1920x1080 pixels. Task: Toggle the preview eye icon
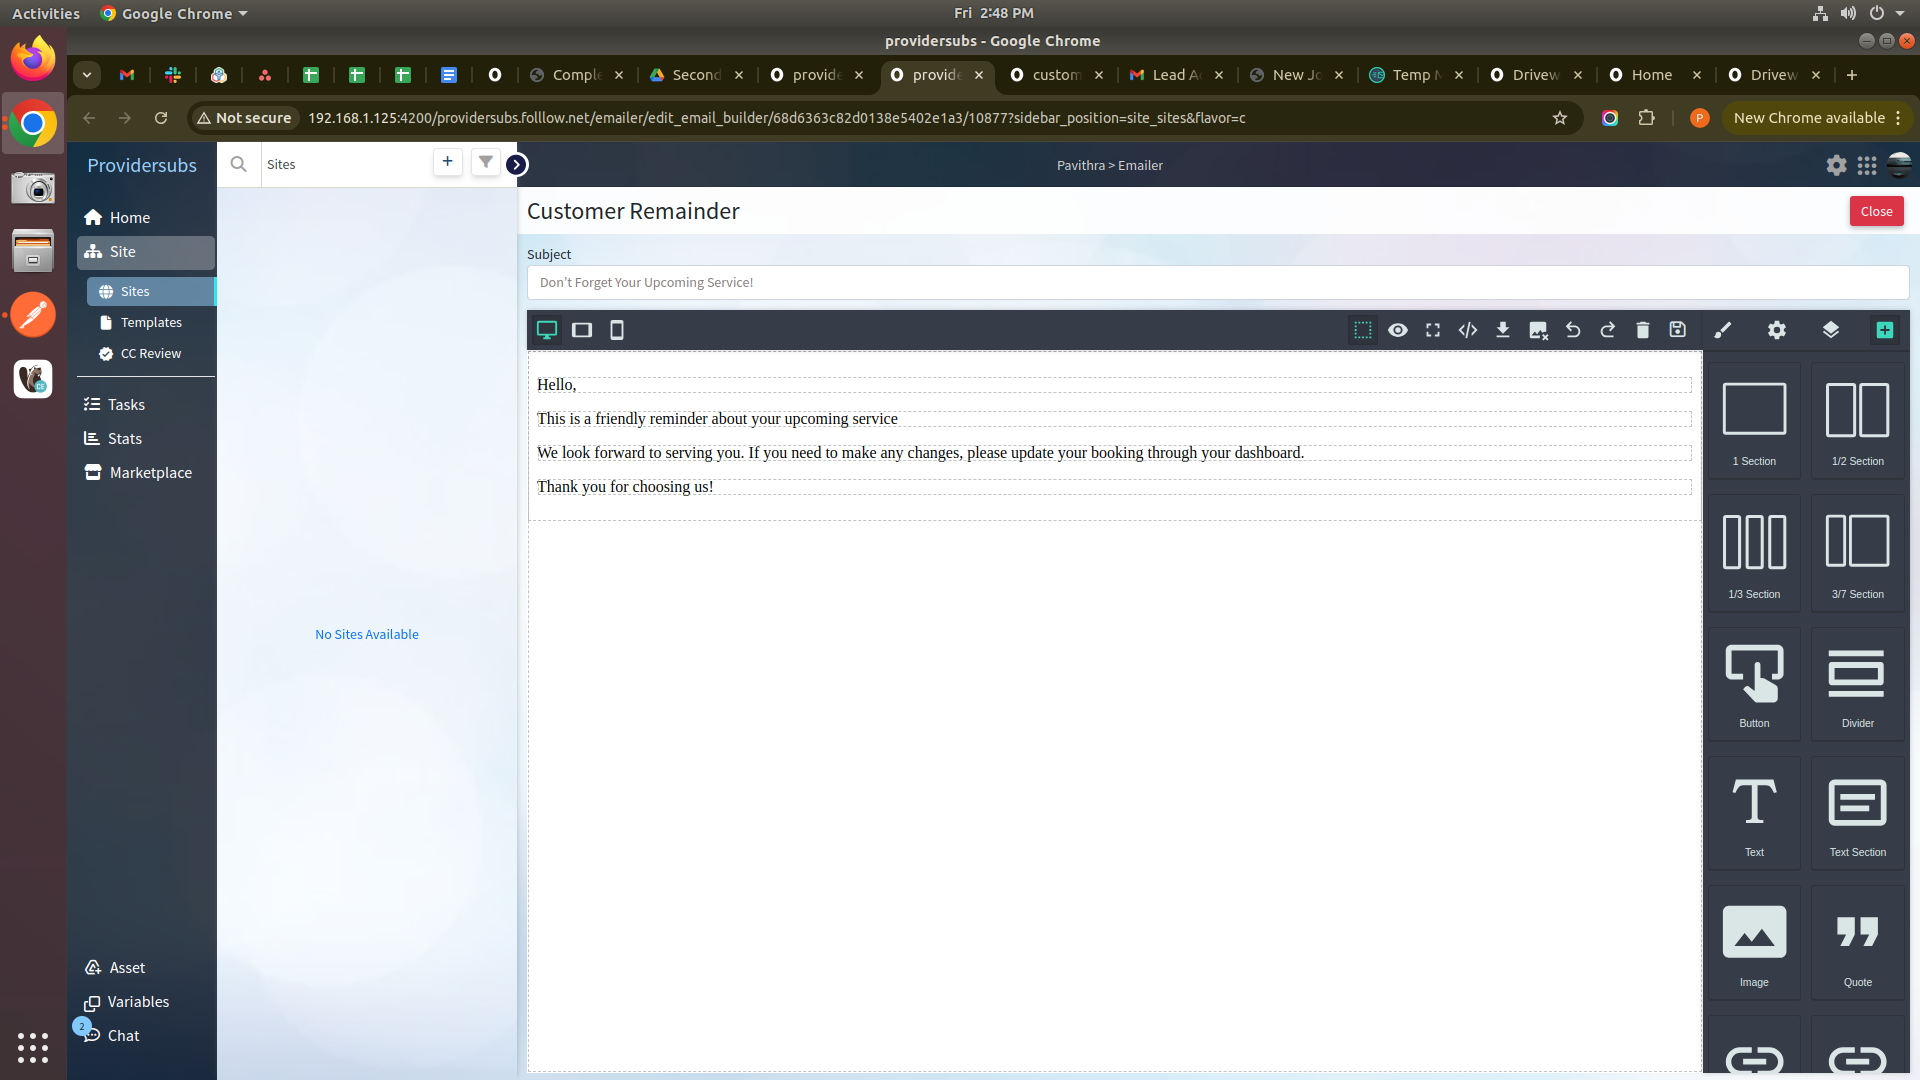pyautogui.click(x=1398, y=330)
